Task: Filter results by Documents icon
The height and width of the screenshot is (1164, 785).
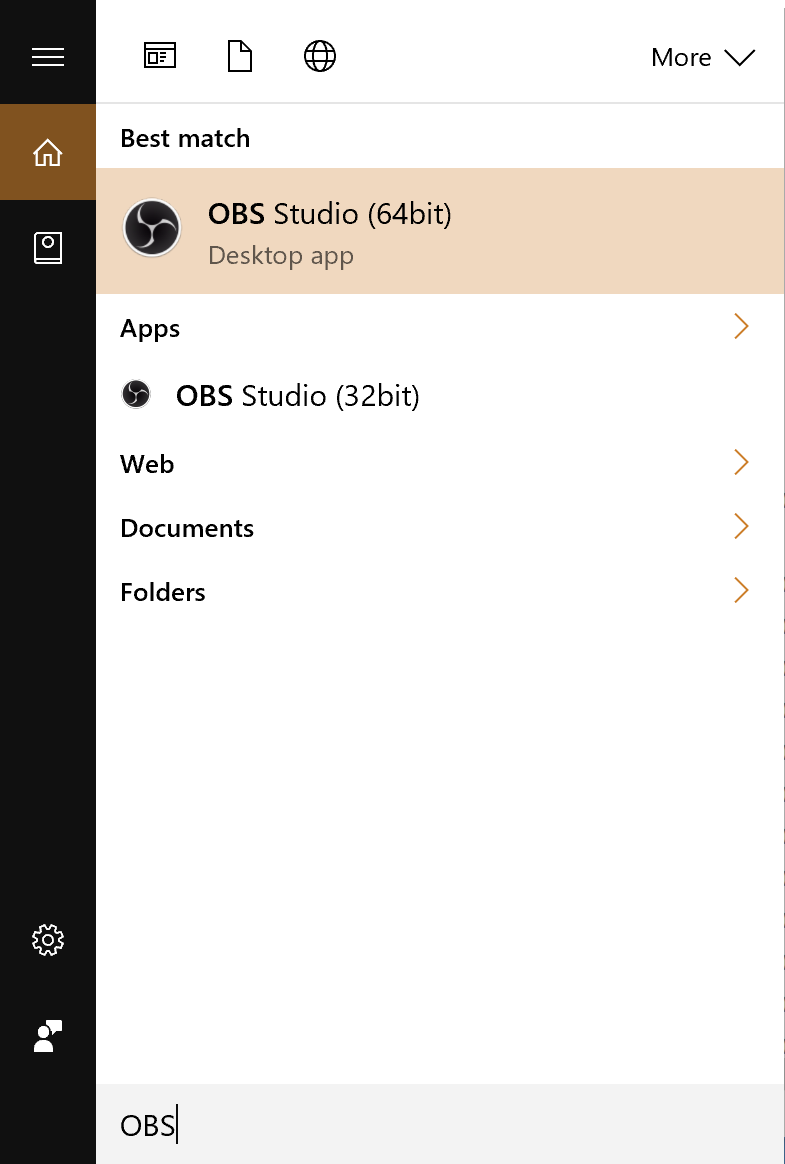Action: coord(240,57)
